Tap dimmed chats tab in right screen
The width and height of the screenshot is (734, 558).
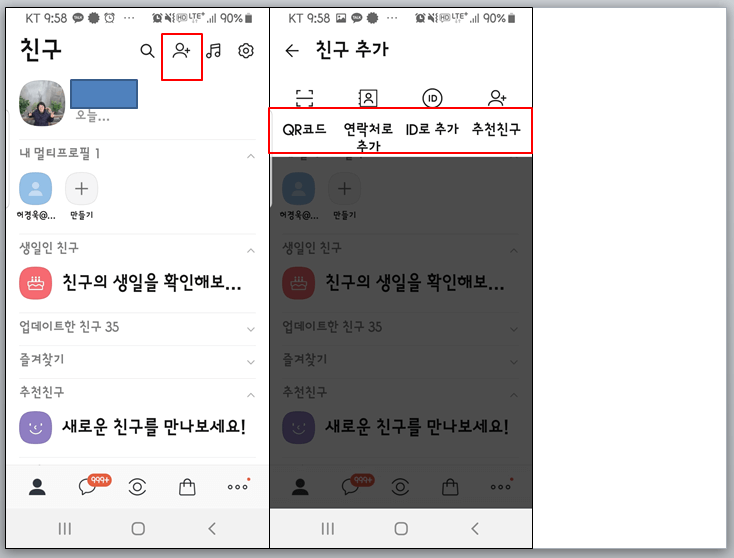[357, 485]
